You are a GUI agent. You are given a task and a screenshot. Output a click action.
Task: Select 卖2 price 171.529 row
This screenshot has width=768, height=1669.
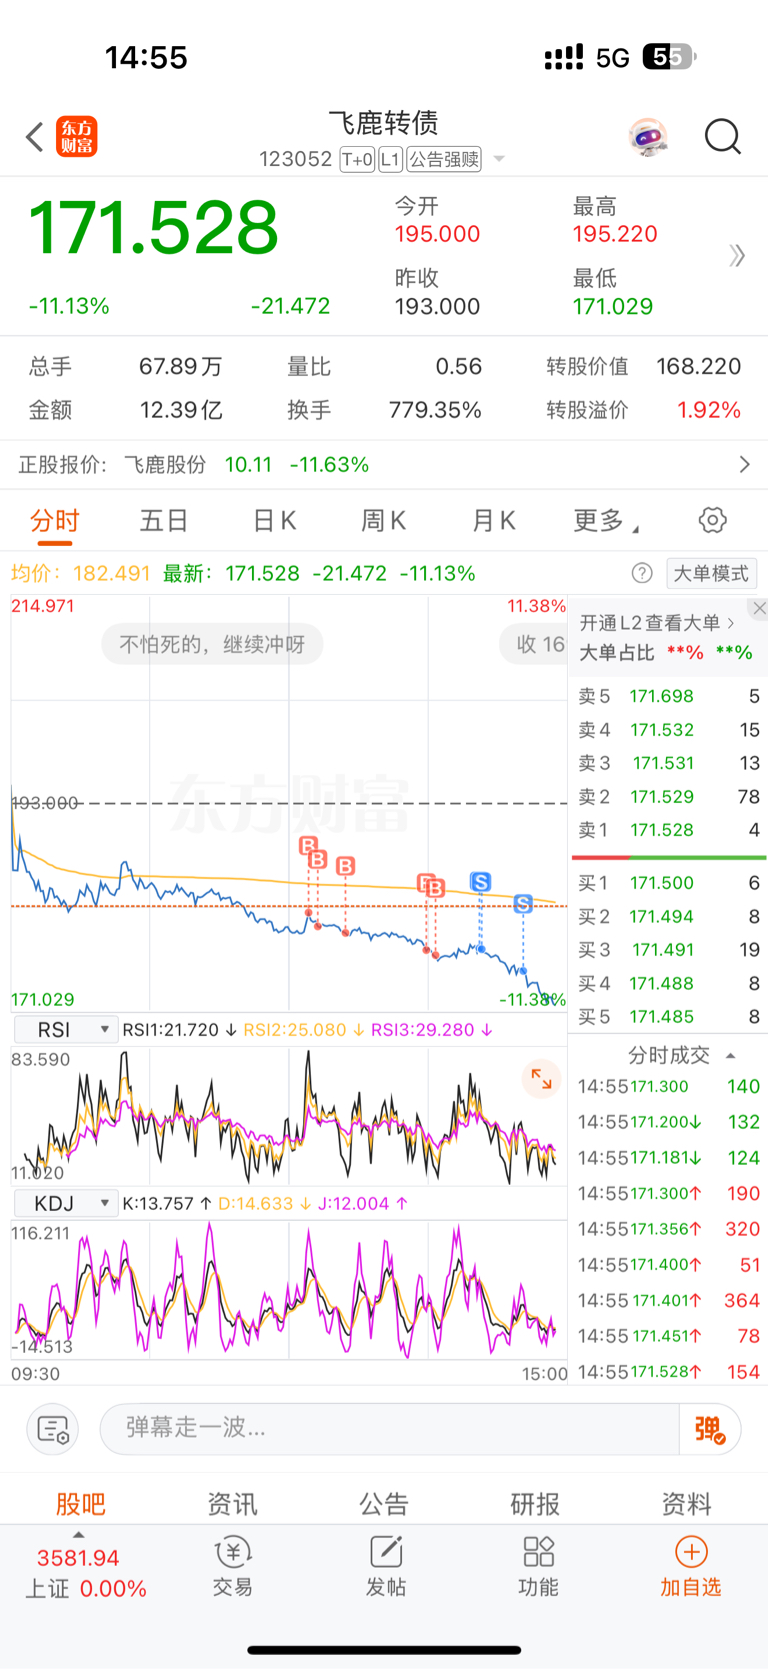coord(668,797)
